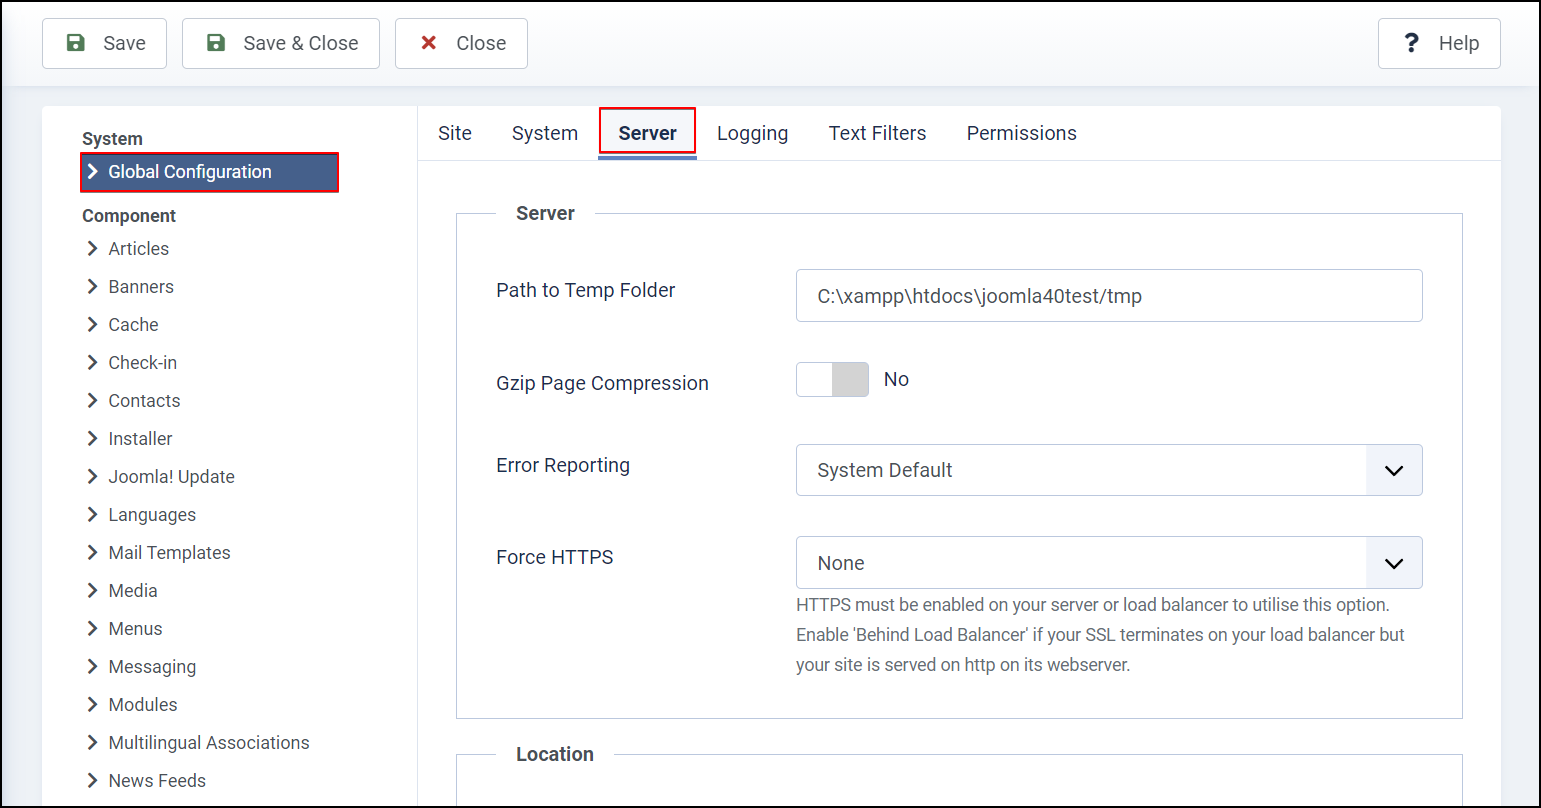The height and width of the screenshot is (808, 1541).
Task: Open the Contacts settings link
Action: pos(144,400)
